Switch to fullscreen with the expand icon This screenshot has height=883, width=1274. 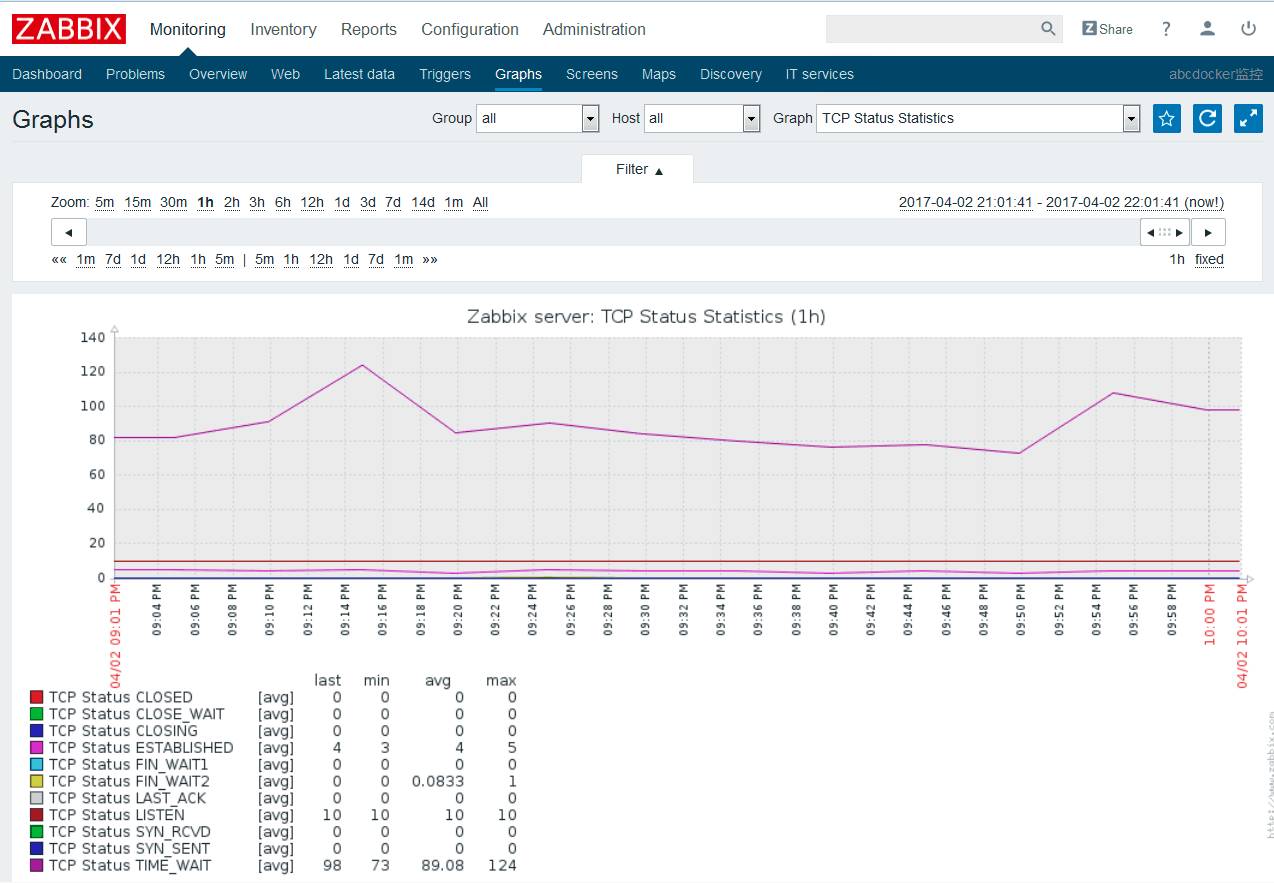coord(1248,118)
